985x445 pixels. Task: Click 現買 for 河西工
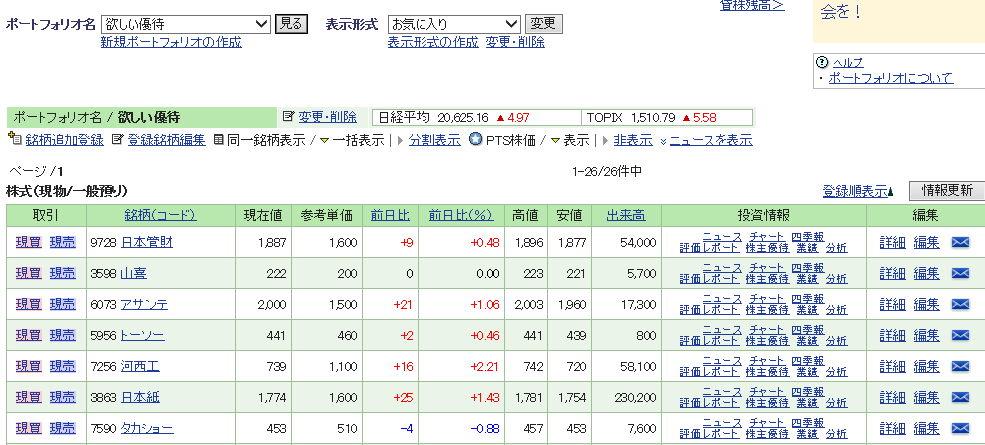click(28, 366)
